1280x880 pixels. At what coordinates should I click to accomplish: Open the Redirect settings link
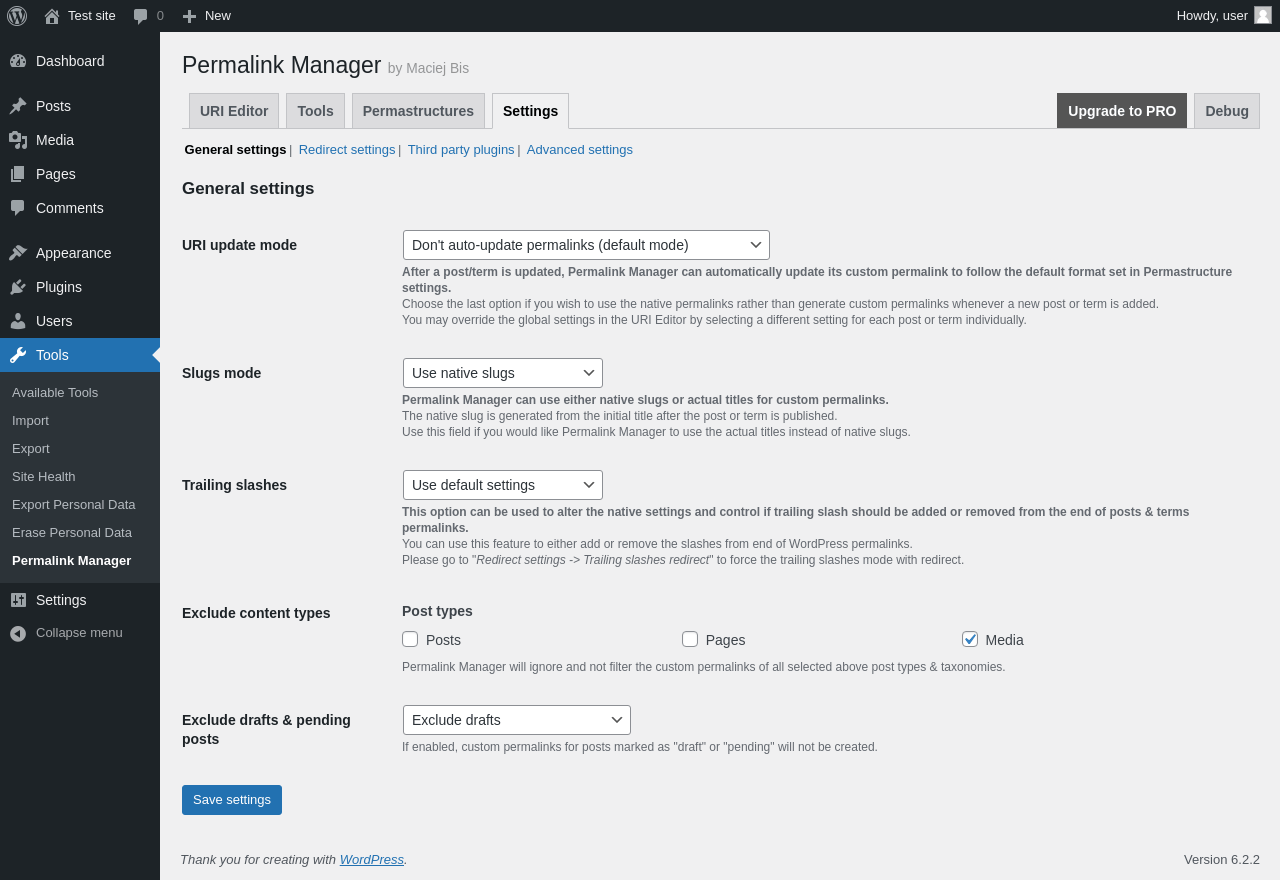(347, 150)
